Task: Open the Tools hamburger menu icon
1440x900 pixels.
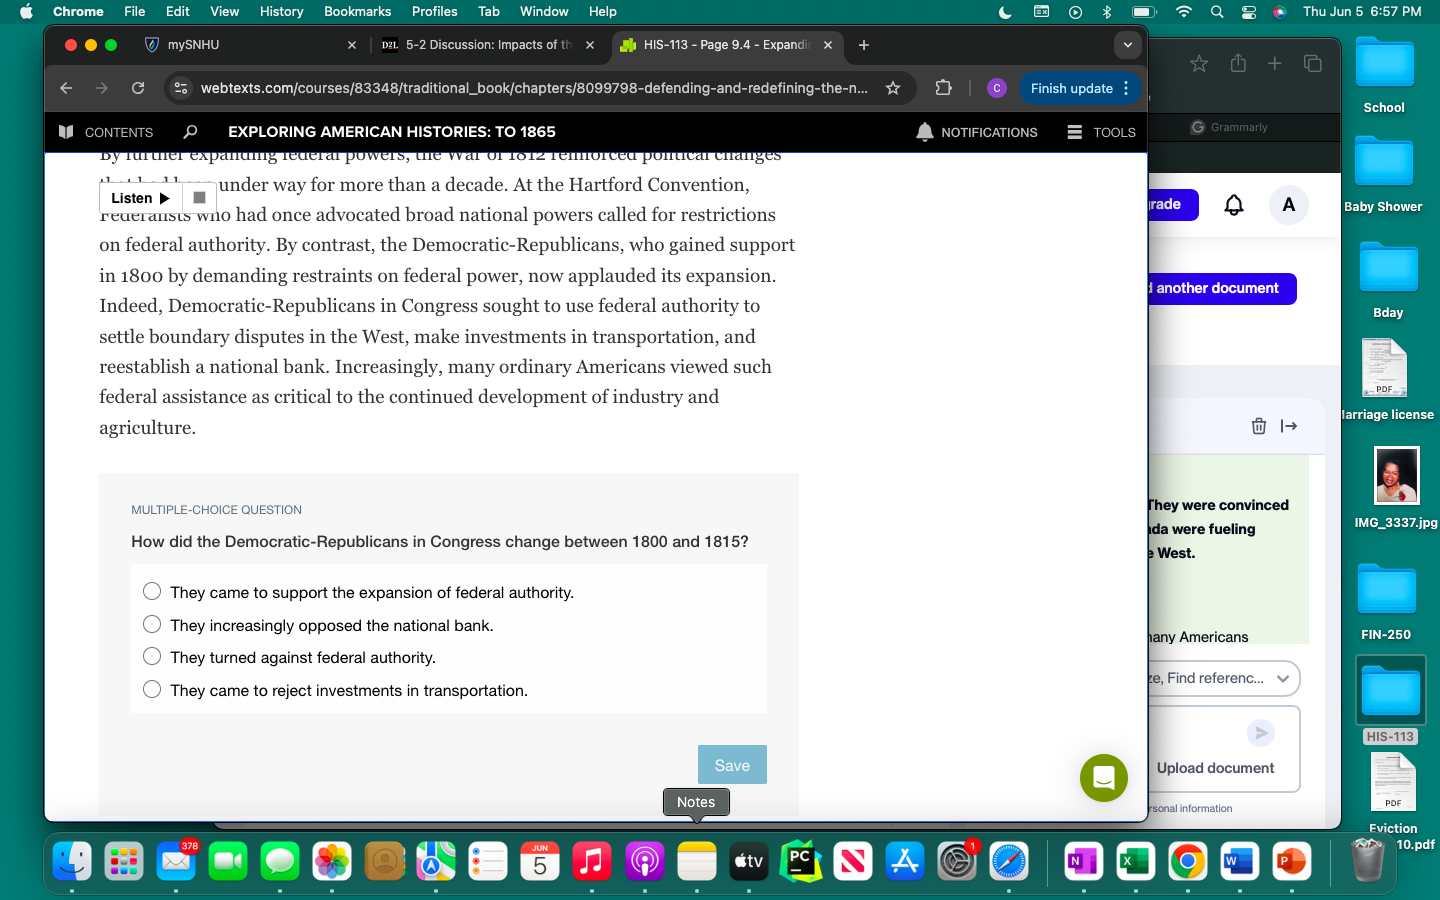Action: tap(1073, 131)
